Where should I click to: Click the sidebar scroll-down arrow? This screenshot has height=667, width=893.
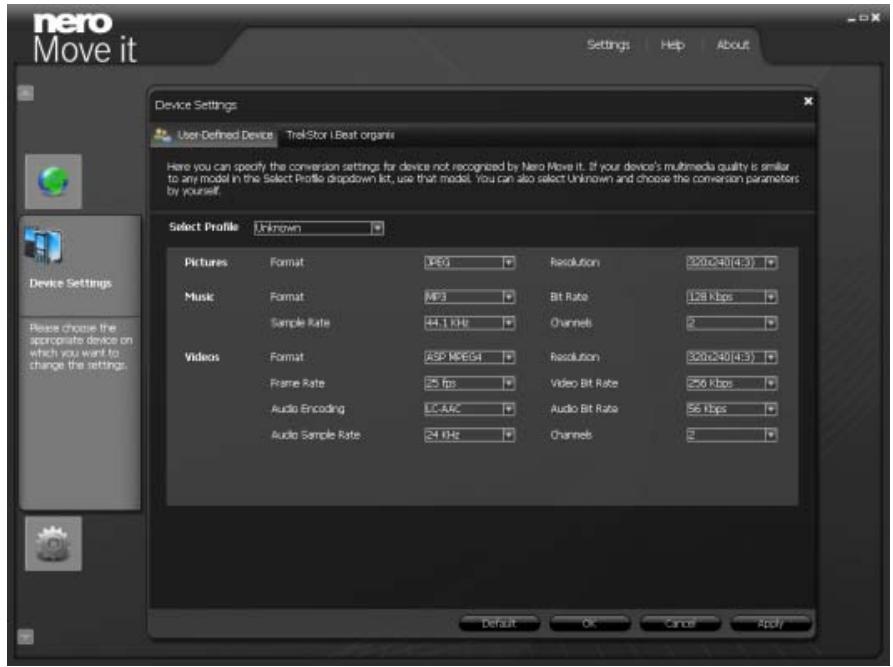point(25,636)
